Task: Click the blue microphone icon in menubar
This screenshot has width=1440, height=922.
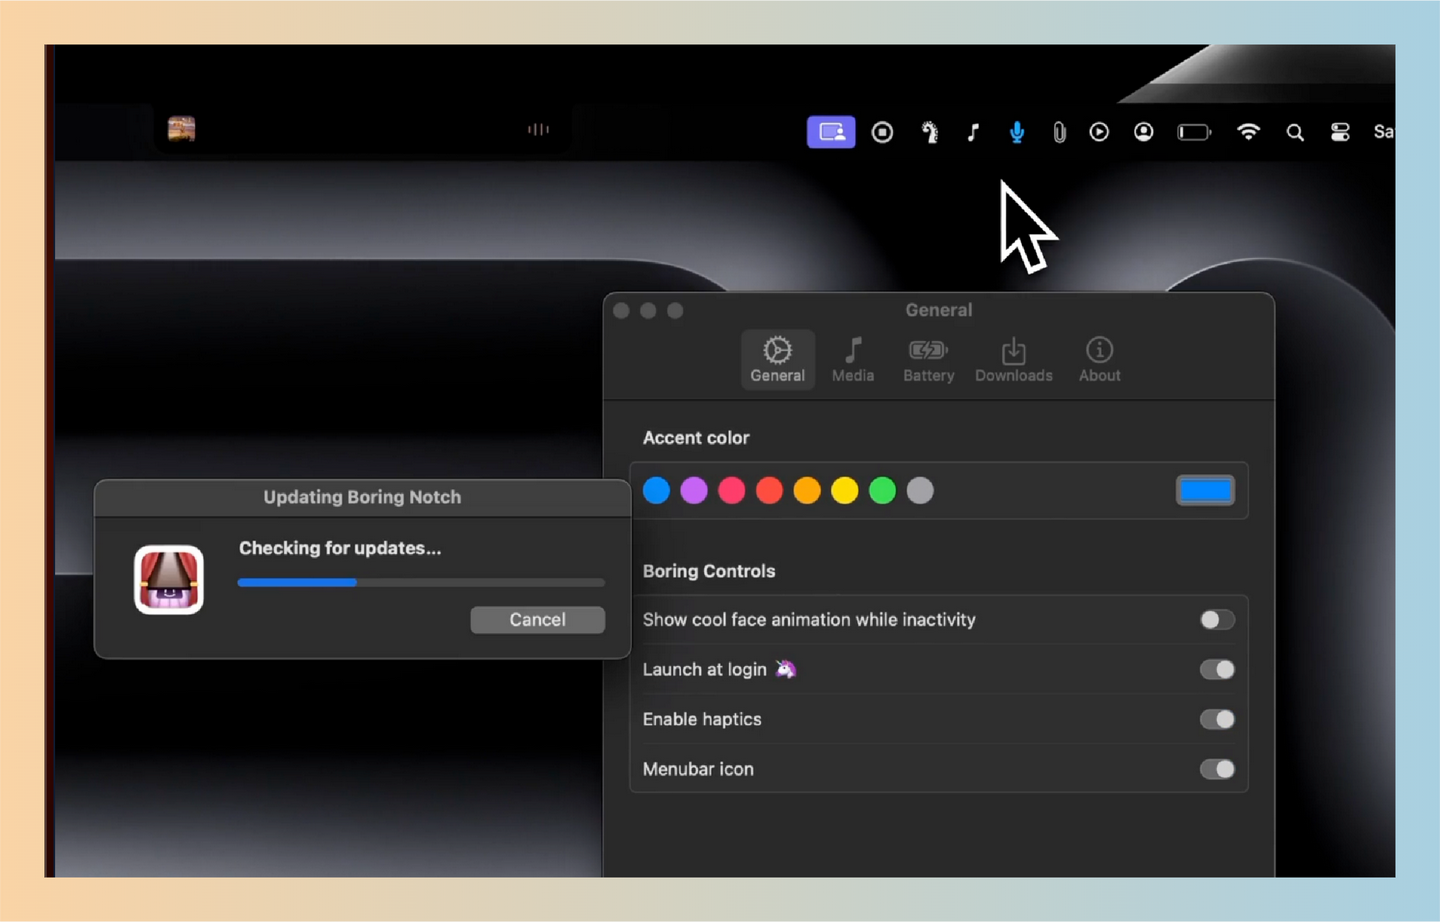Action: [x=1017, y=131]
